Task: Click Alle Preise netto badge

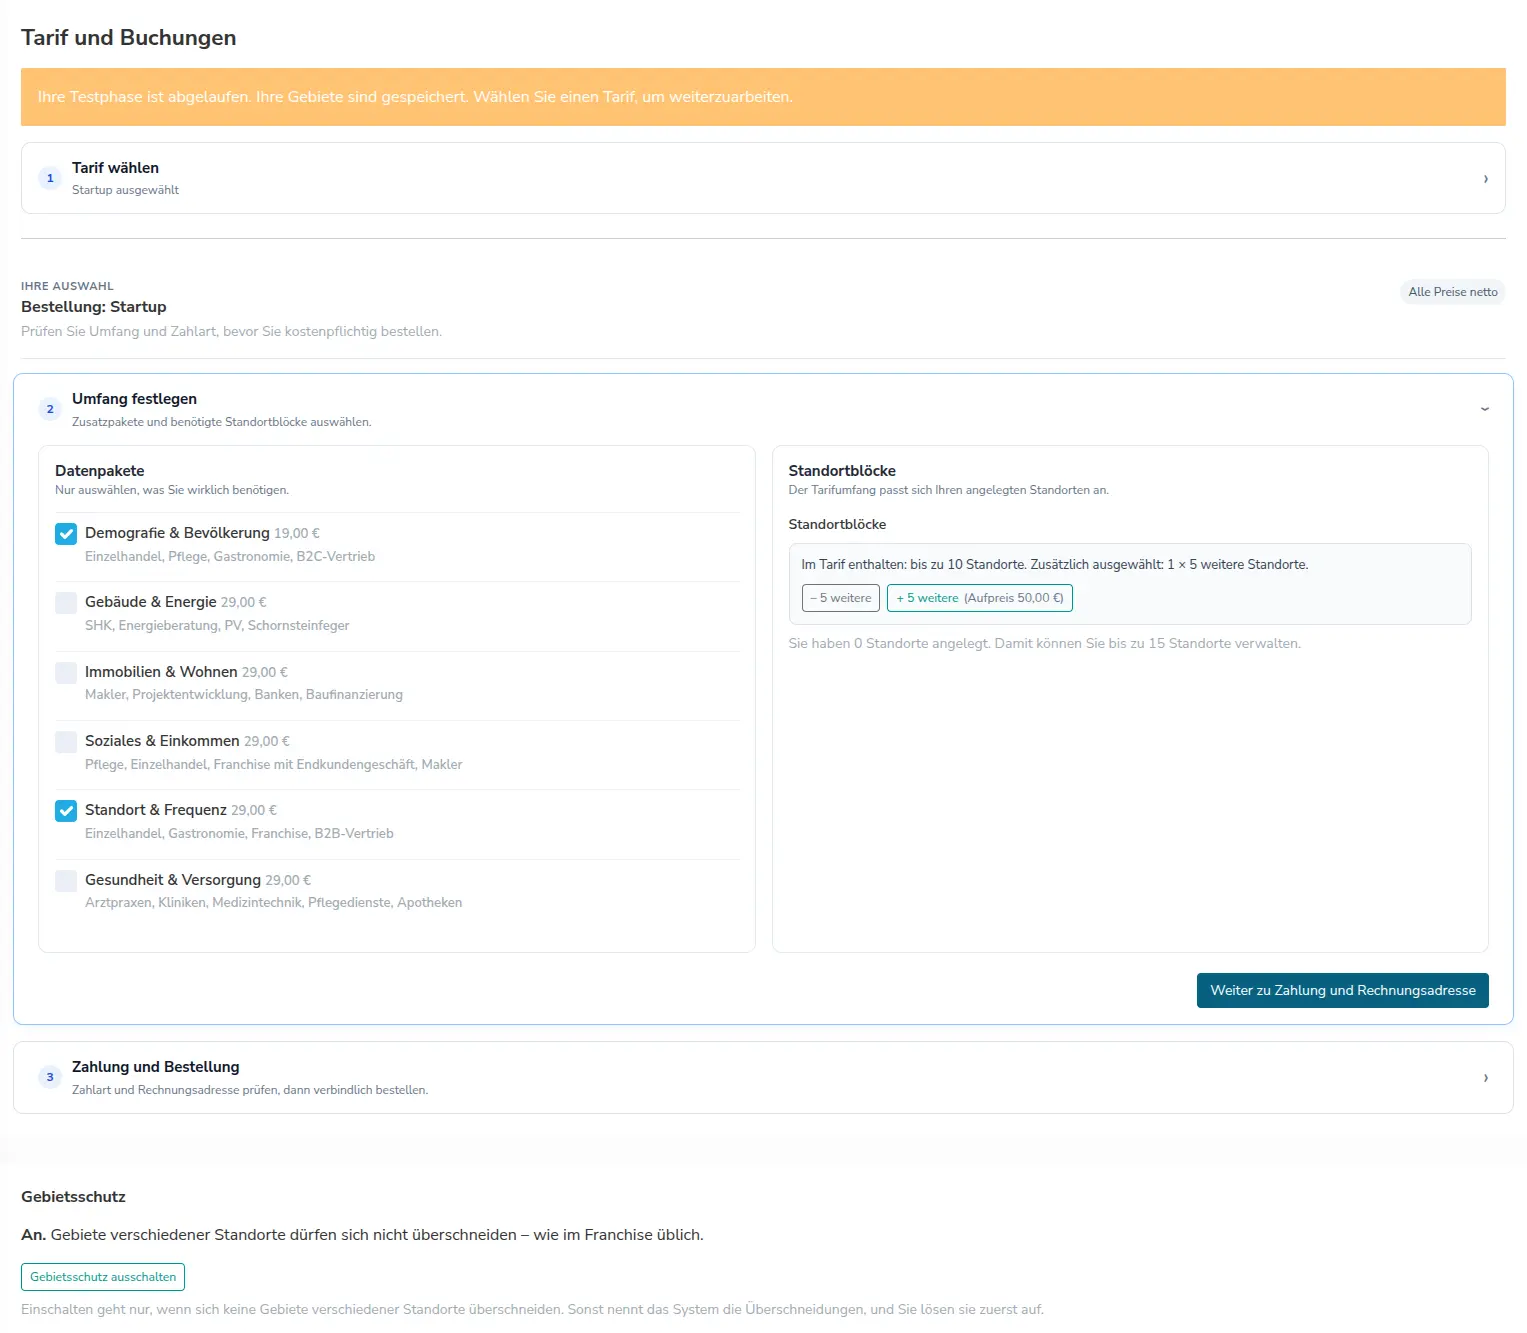Action: click(x=1453, y=292)
